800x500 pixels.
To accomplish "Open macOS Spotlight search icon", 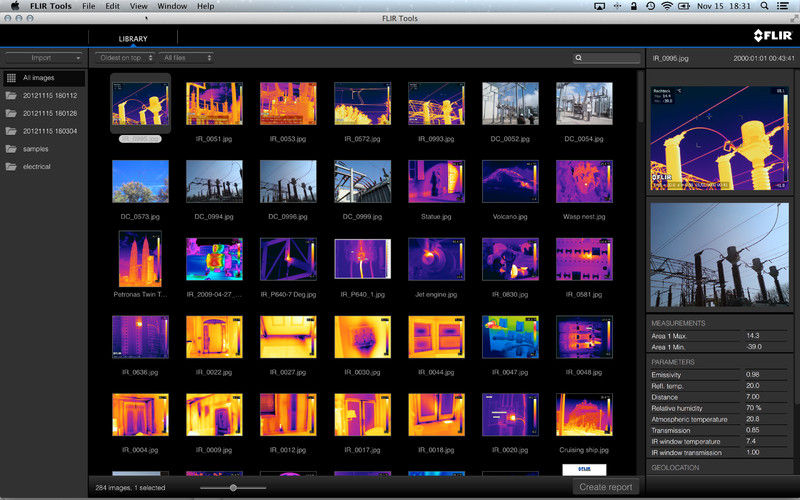I will pyautogui.click(x=764, y=6).
